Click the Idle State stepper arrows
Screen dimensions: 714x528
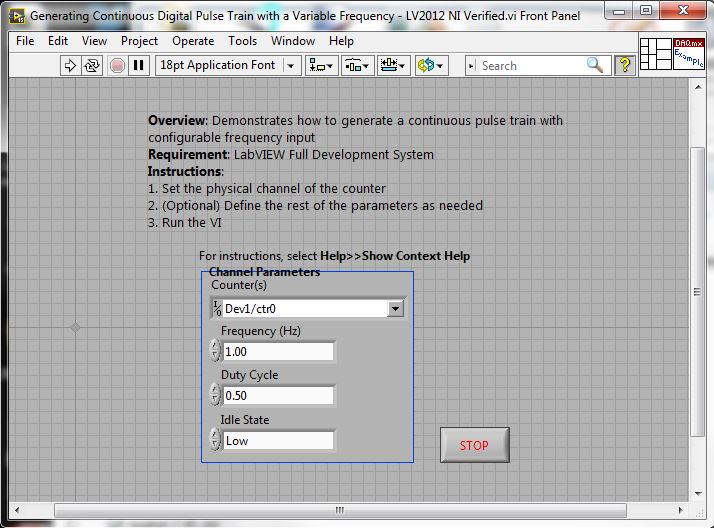pos(215,440)
